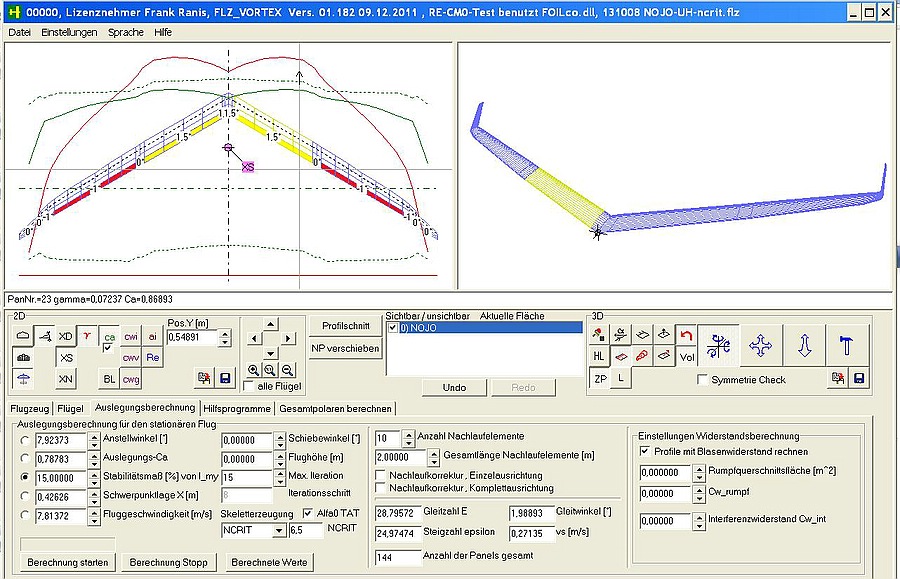The image size is (900, 579).
Task: Click the four-way move arrows icon
Action: (x=761, y=346)
